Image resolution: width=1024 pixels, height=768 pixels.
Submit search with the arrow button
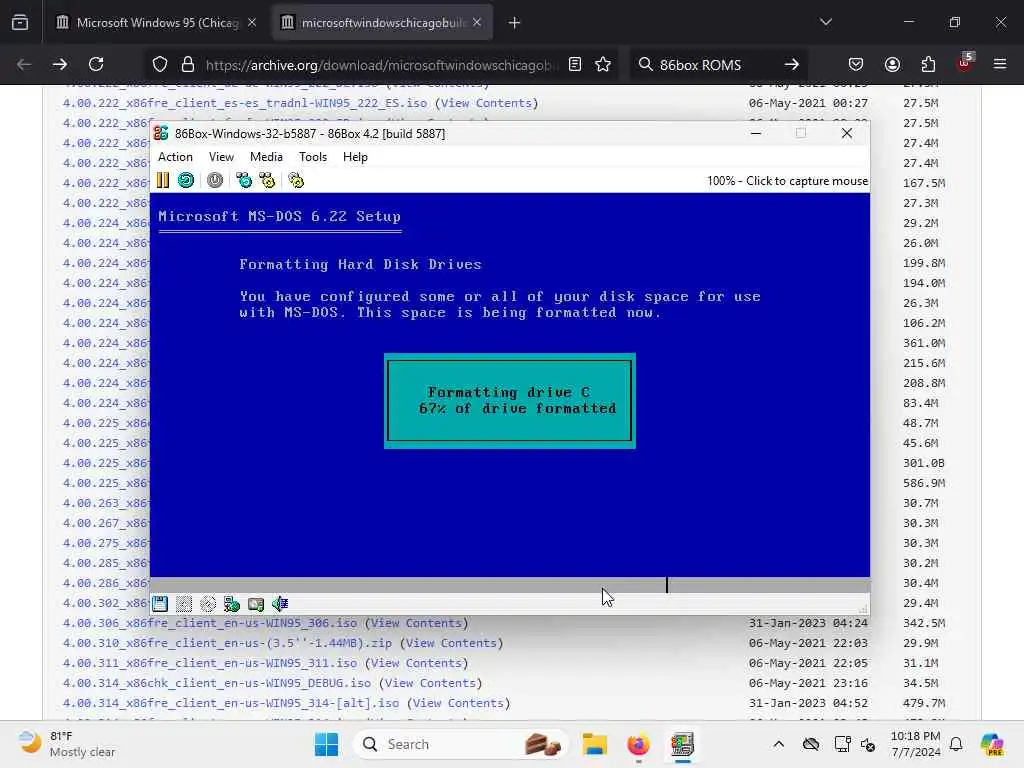(792, 64)
